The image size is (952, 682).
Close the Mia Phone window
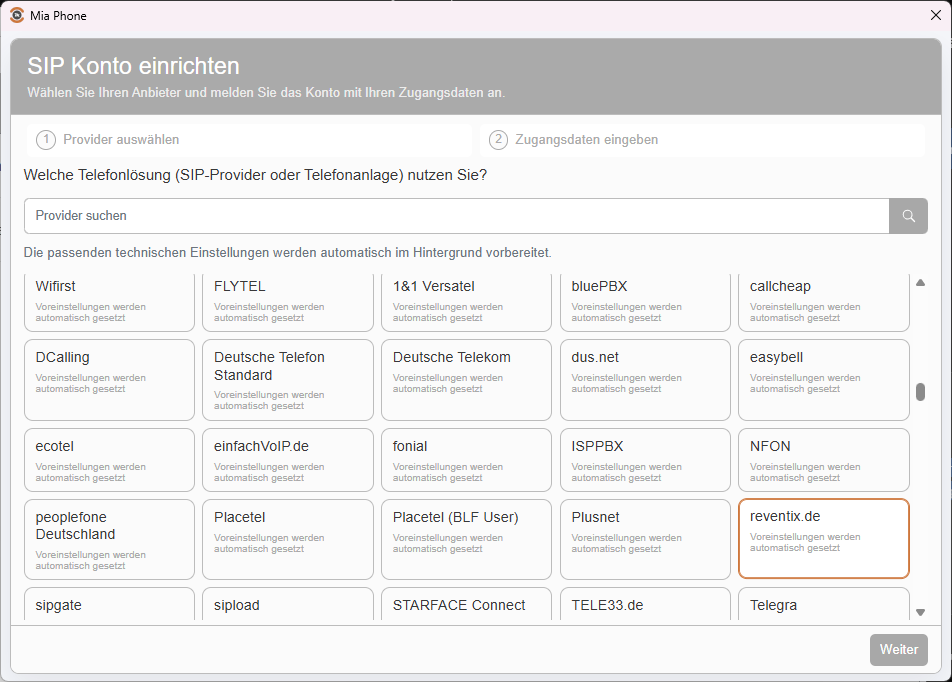pos(936,15)
